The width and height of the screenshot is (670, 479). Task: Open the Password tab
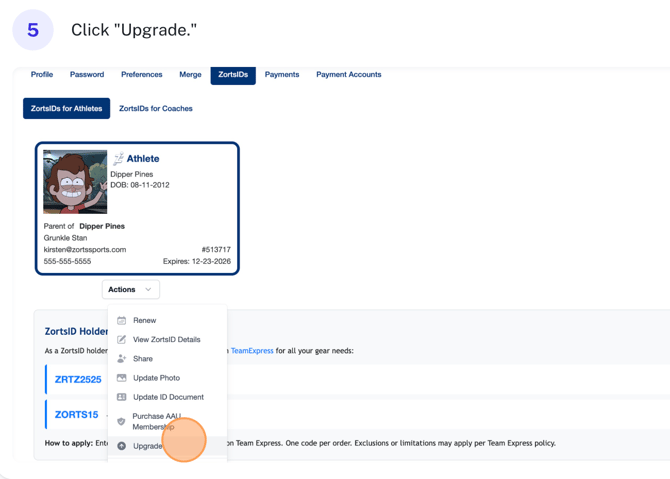tap(87, 75)
